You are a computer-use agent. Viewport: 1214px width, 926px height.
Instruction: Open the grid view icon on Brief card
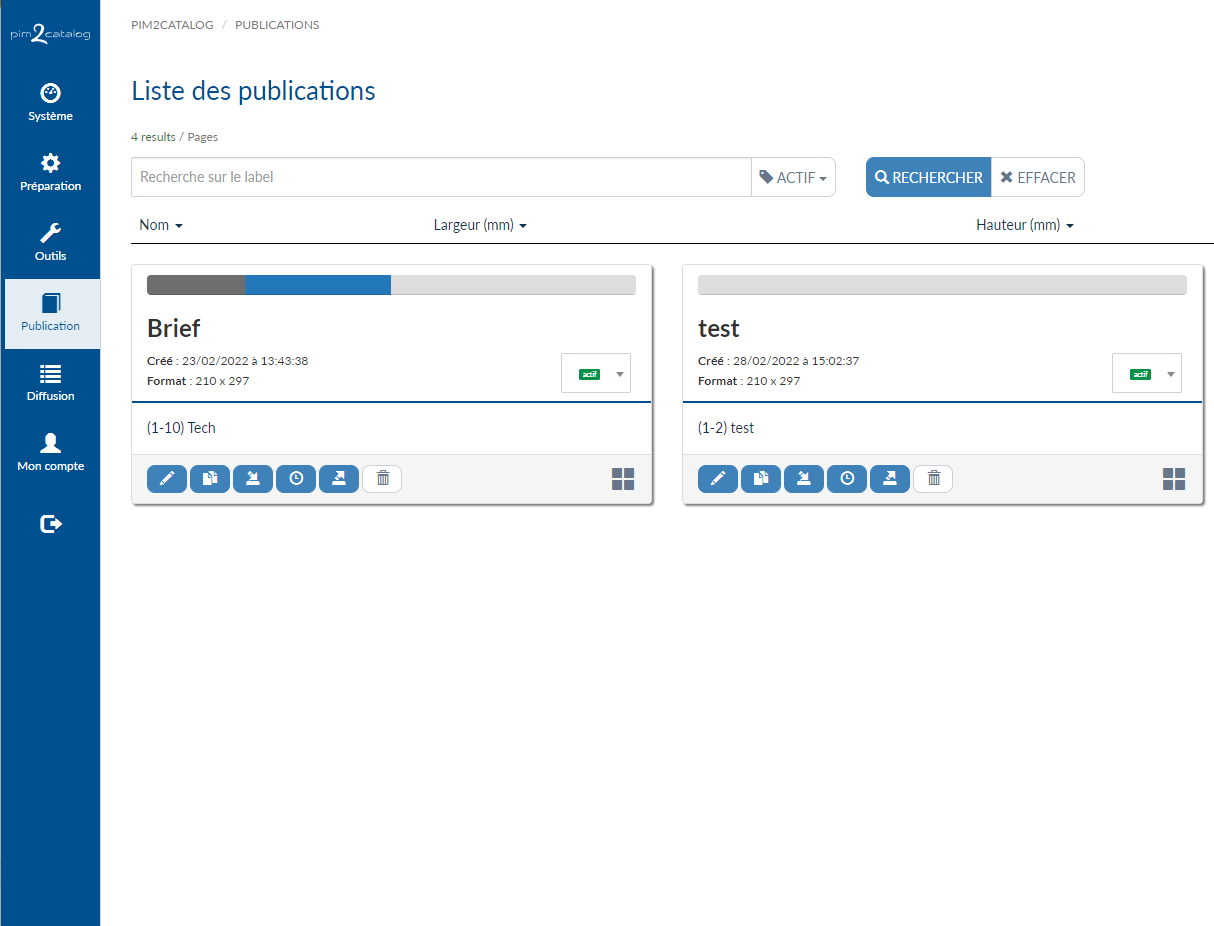(623, 479)
